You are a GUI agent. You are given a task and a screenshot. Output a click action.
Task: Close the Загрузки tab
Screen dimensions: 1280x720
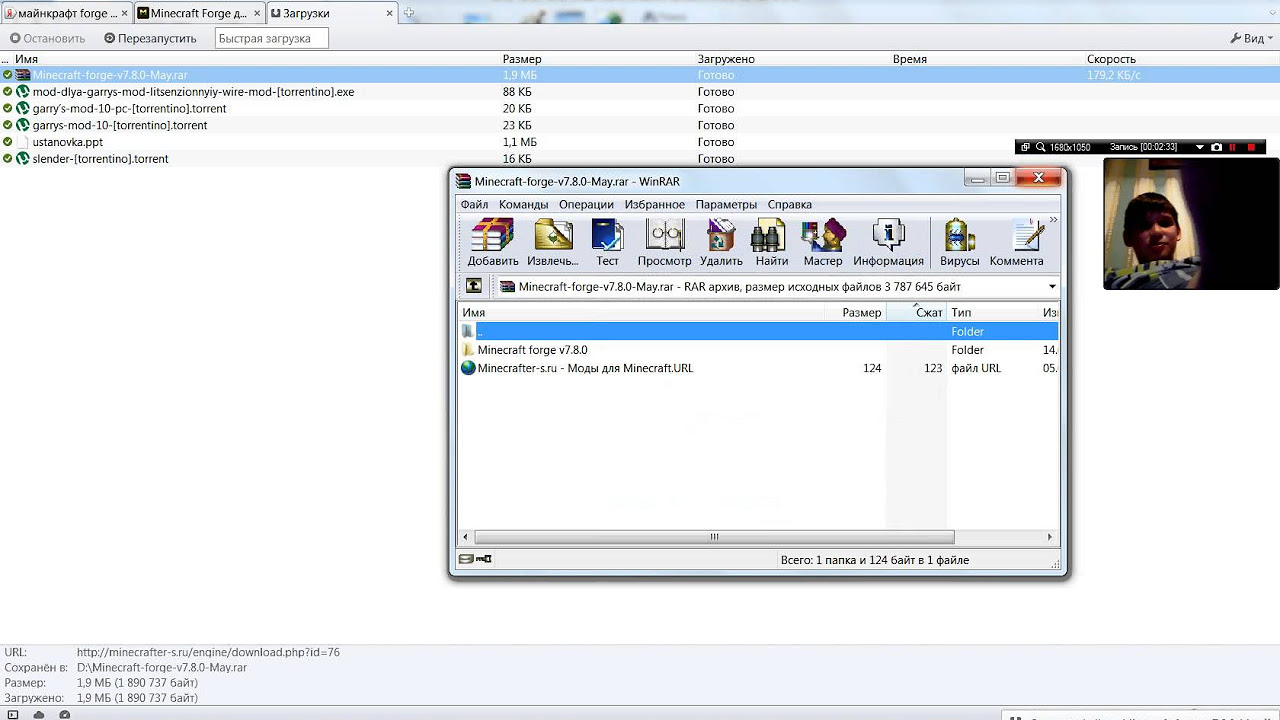coord(392,13)
